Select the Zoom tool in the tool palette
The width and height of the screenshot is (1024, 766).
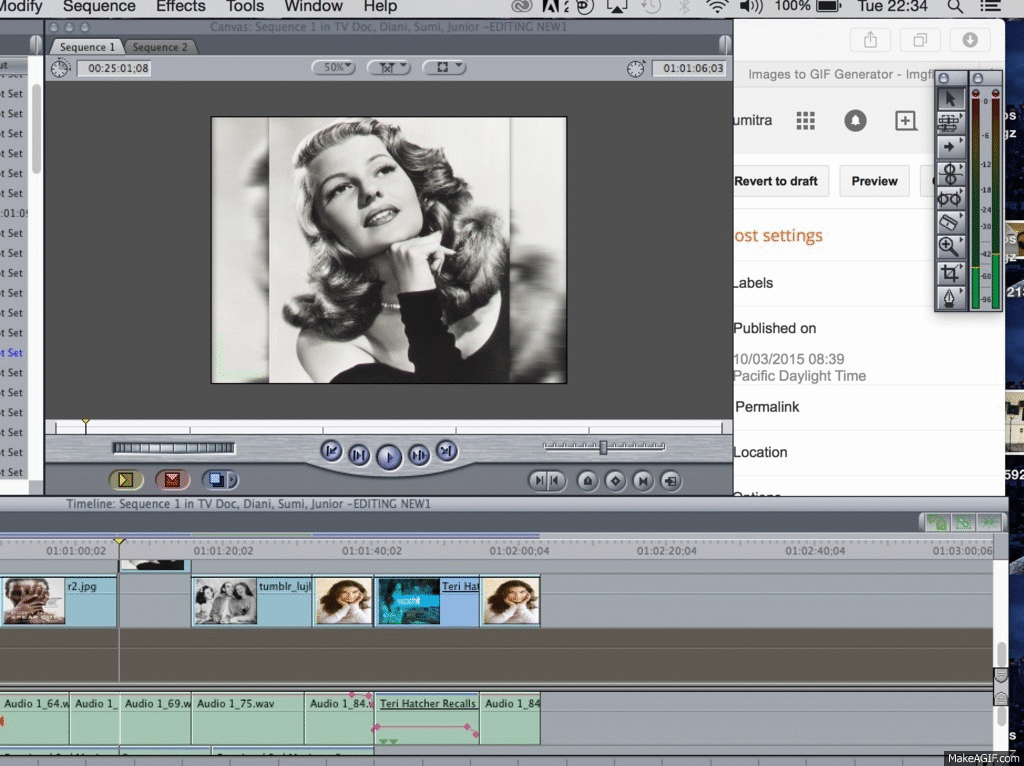point(950,246)
